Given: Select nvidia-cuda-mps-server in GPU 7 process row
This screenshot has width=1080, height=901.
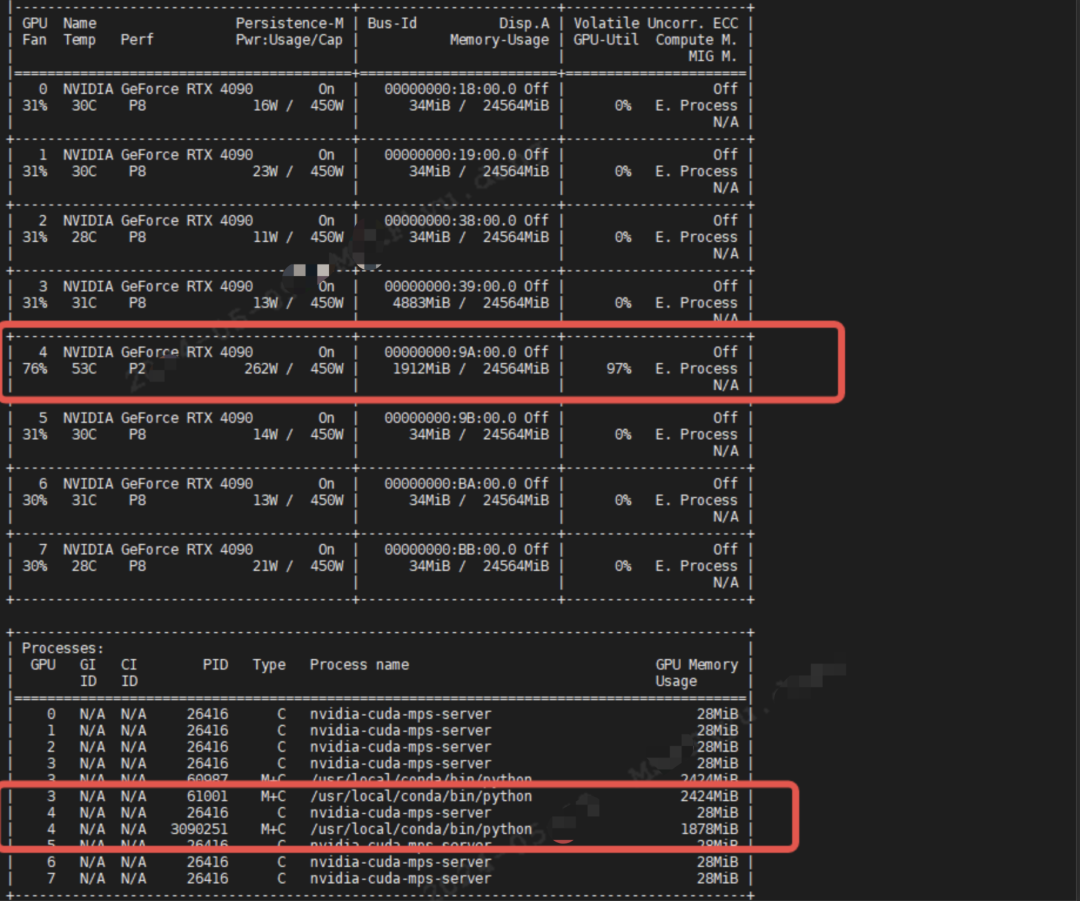Looking at the screenshot, I should click(400, 880).
